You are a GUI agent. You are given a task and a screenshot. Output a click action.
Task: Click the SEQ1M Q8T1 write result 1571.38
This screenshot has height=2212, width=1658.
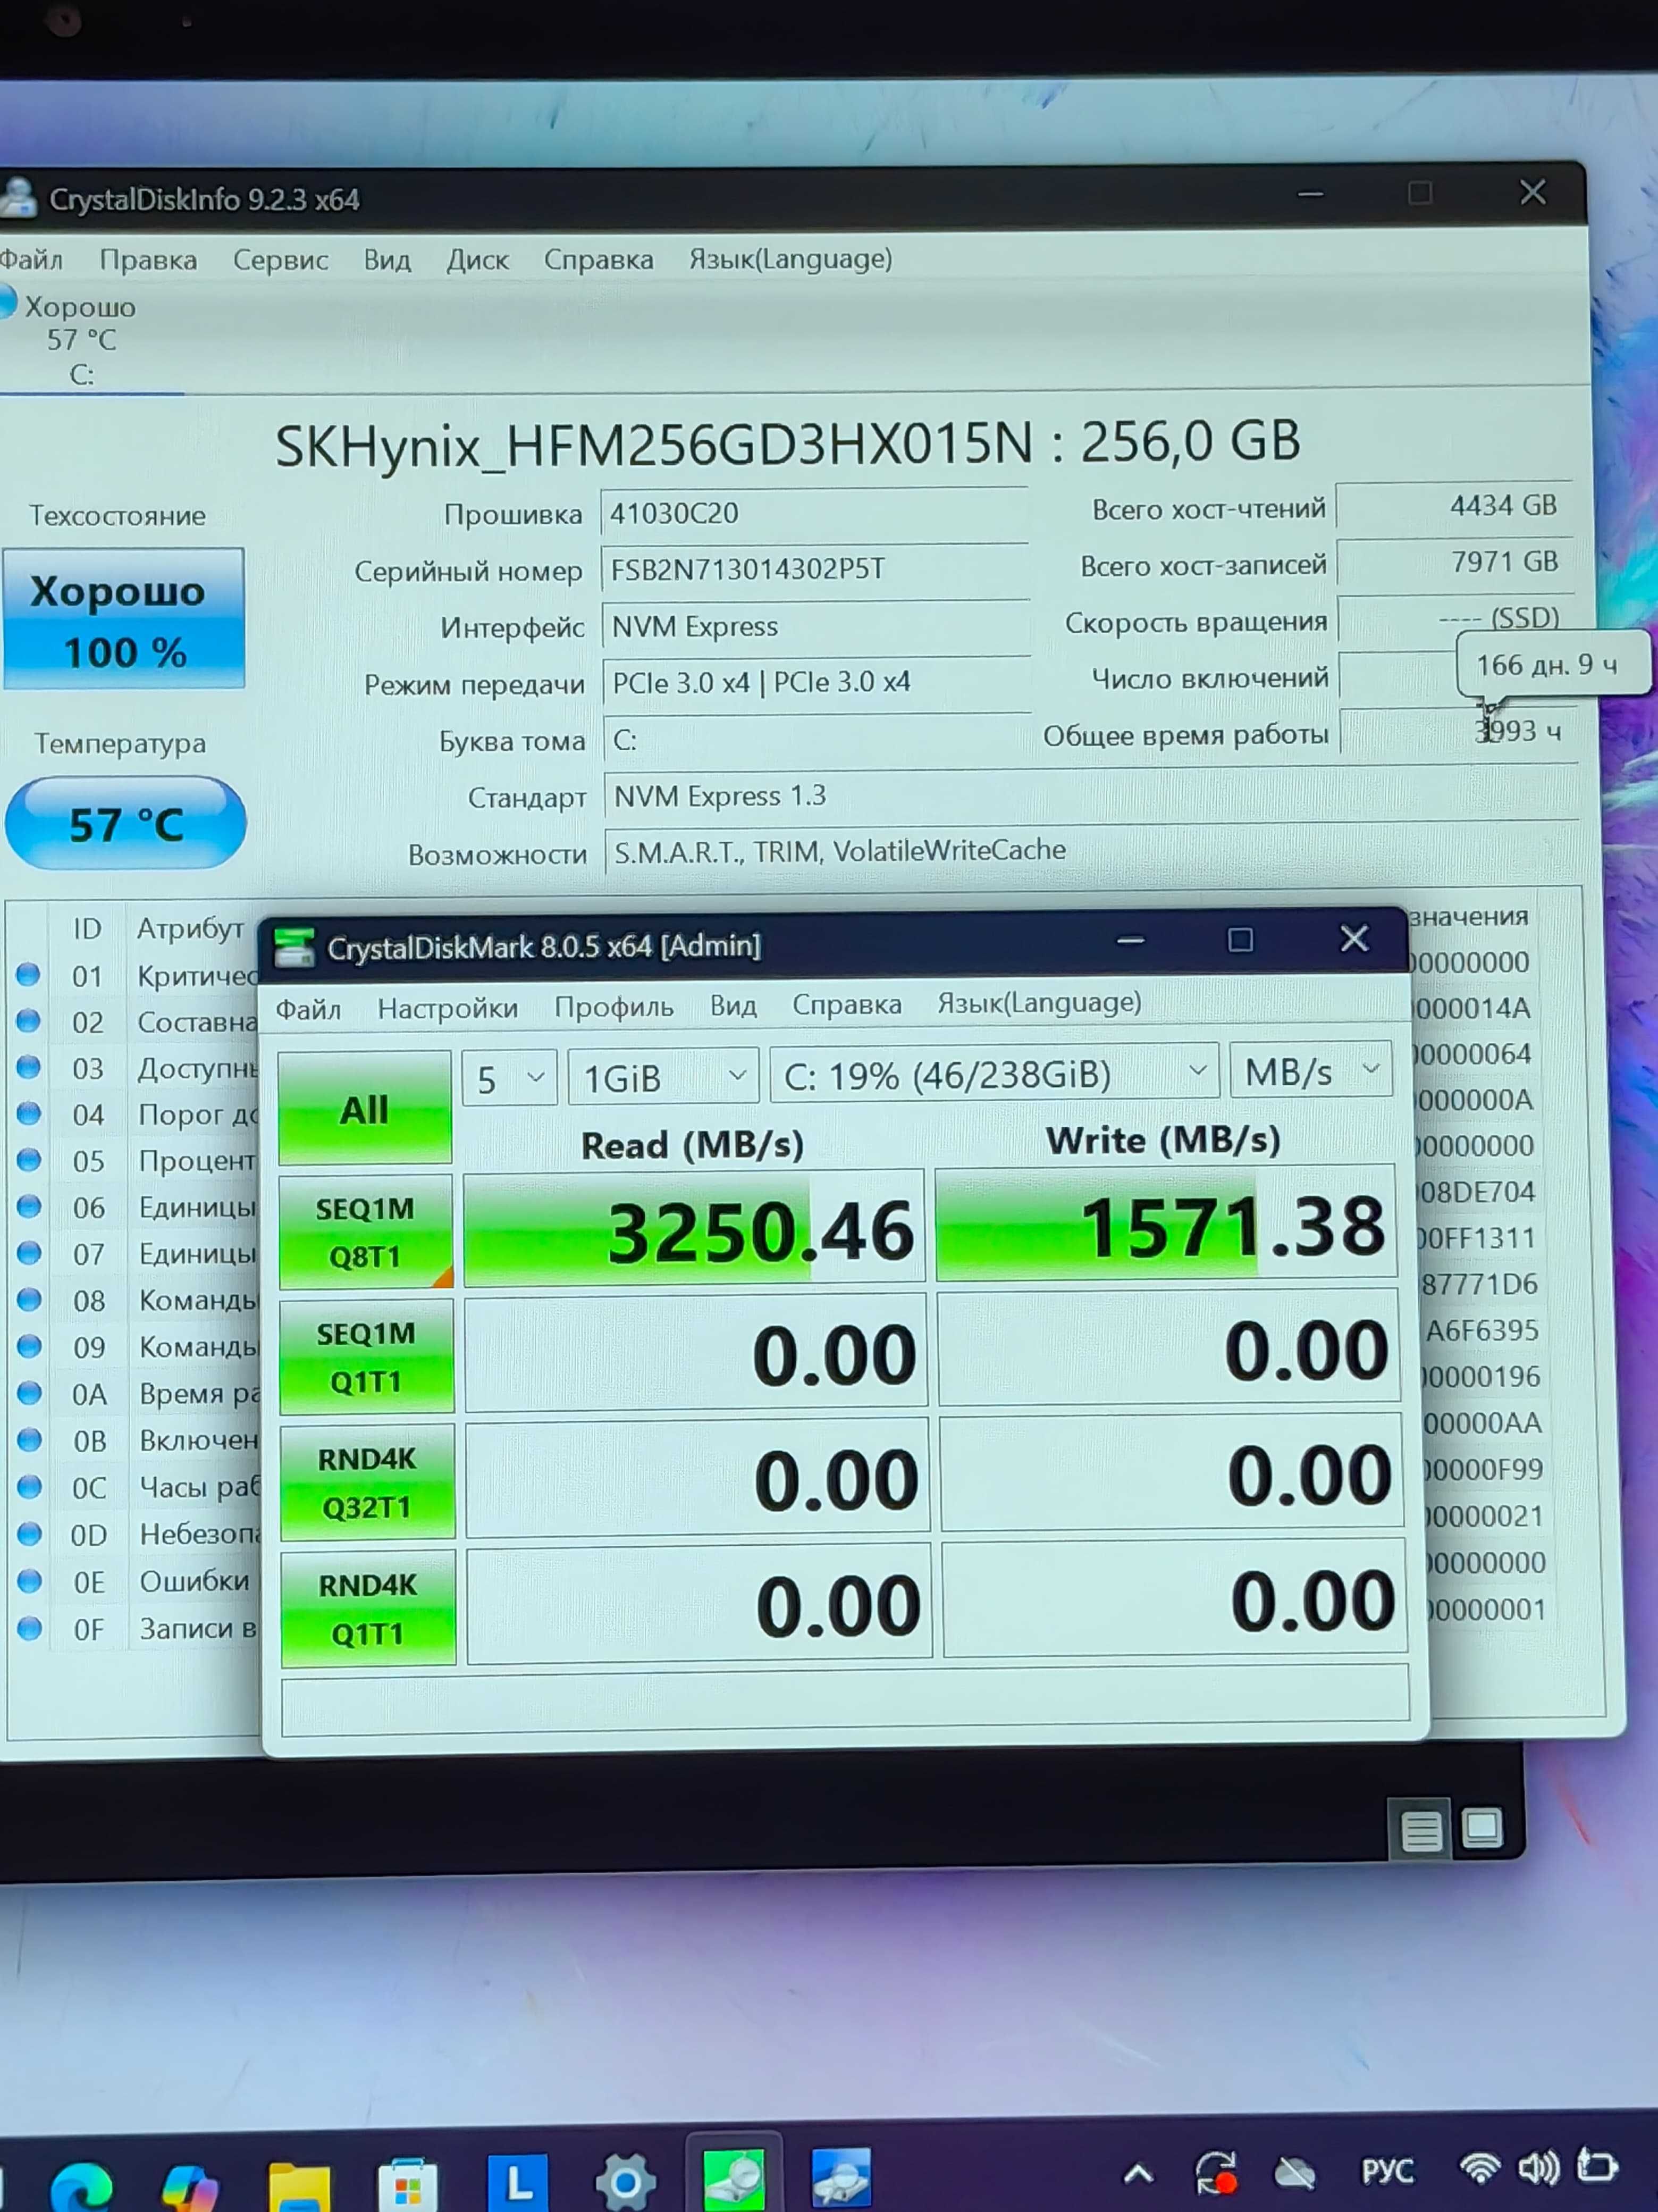click(1166, 1223)
